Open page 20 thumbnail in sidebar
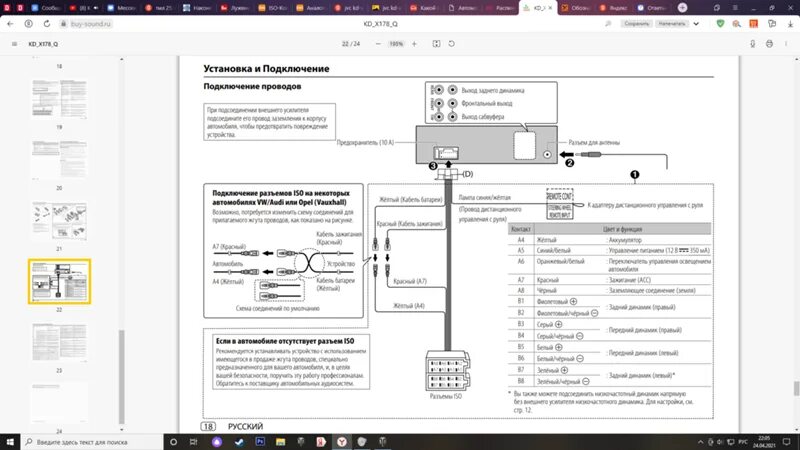This screenshot has height=450, width=800. point(60,160)
